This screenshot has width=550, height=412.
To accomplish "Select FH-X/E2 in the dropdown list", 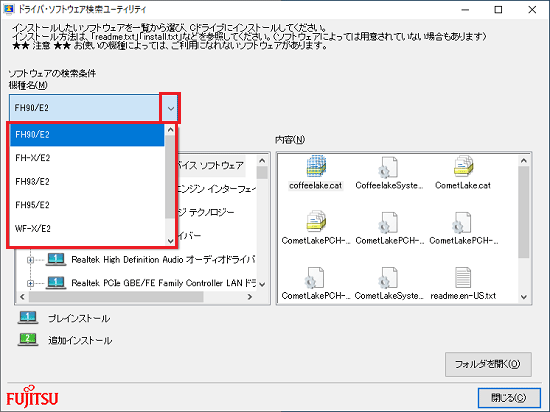I will point(87,158).
